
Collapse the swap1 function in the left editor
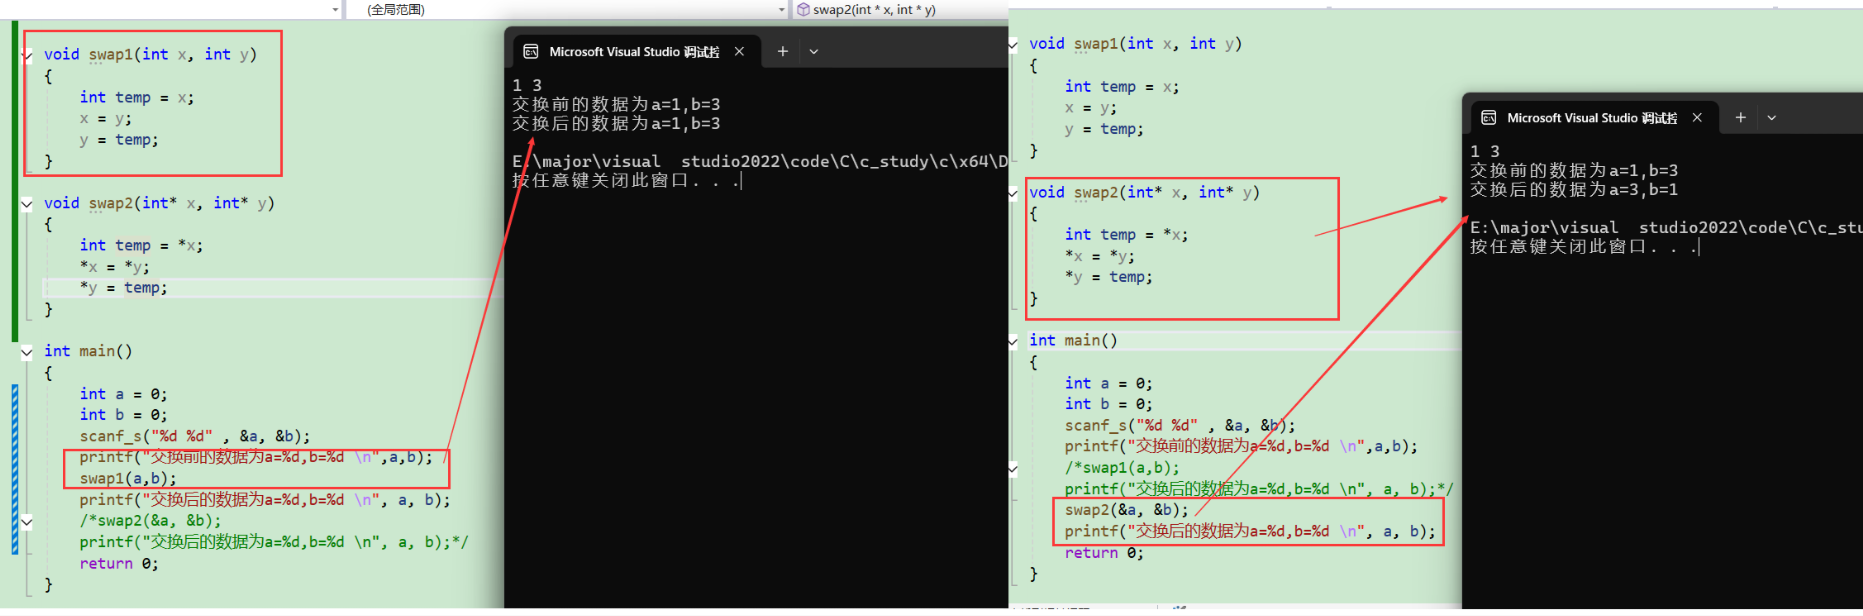coord(27,55)
